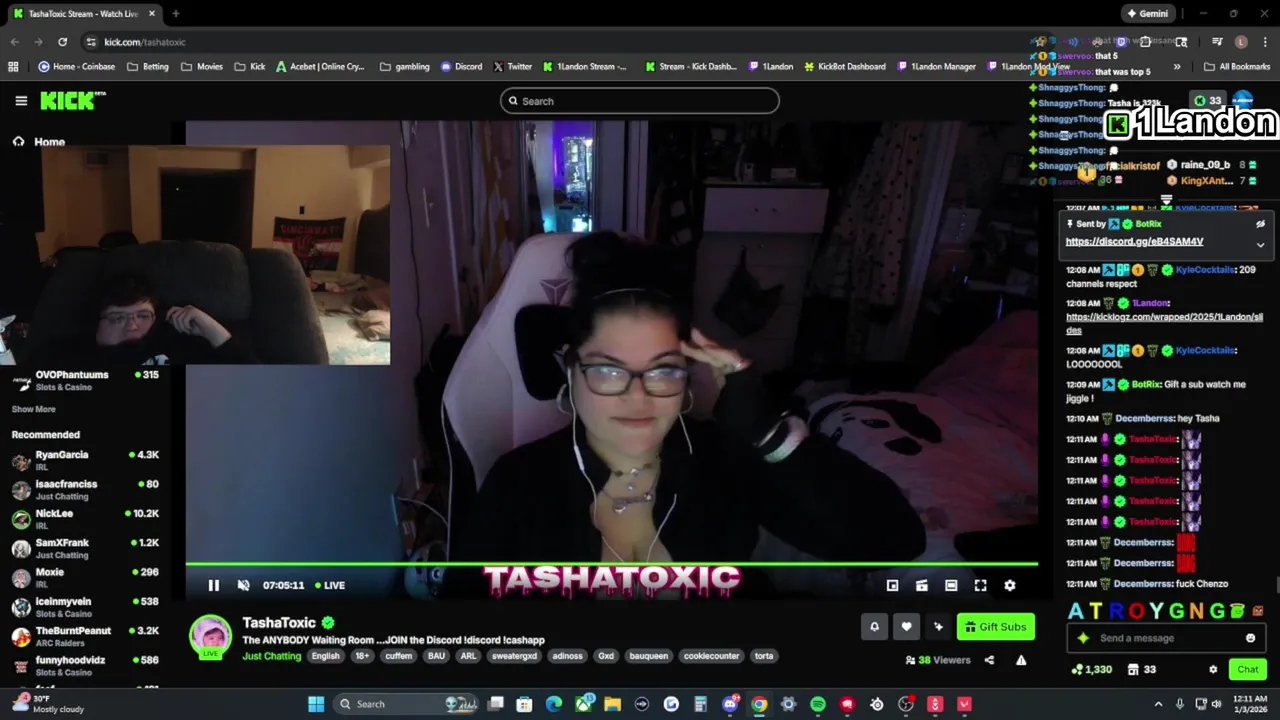
Task: Open video player settings gear
Action: [x=1009, y=585]
